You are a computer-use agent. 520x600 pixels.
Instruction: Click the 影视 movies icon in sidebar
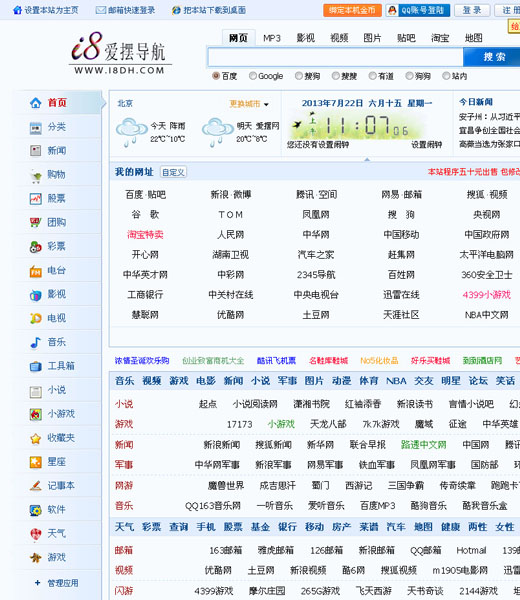pos(36,295)
